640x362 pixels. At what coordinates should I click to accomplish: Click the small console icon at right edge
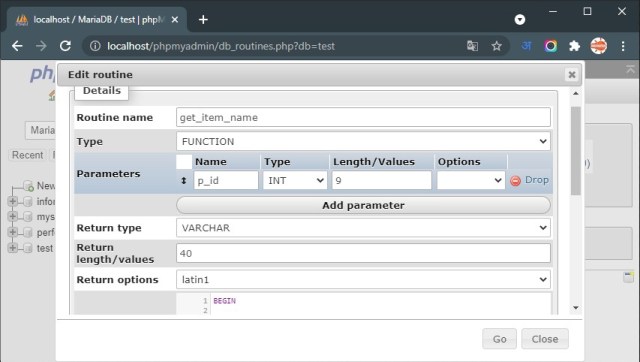coord(629,277)
